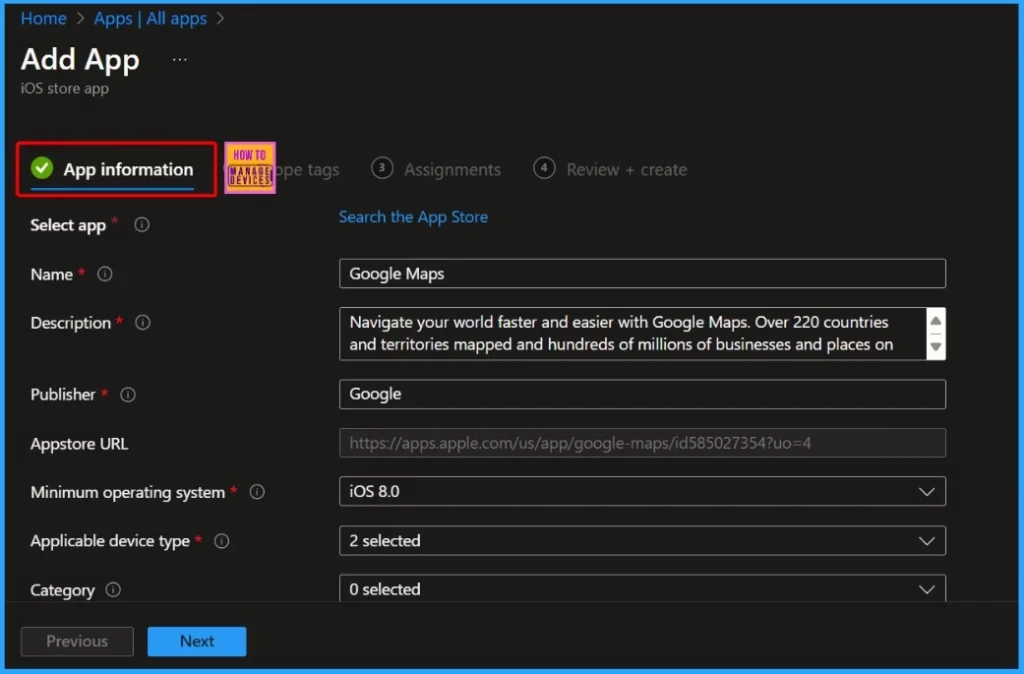Screen dimensions: 1024x674
Task: Show info tooltip for Description
Action: click(142, 323)
